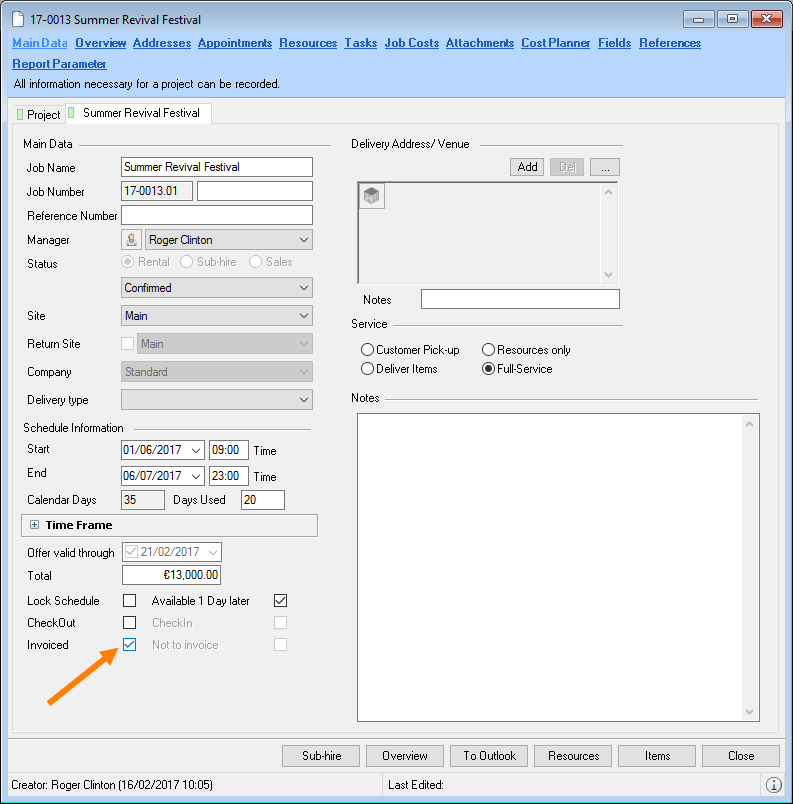Click the Add delivery address button
This screenshot has height=804, width=793.
coord(527,167)
